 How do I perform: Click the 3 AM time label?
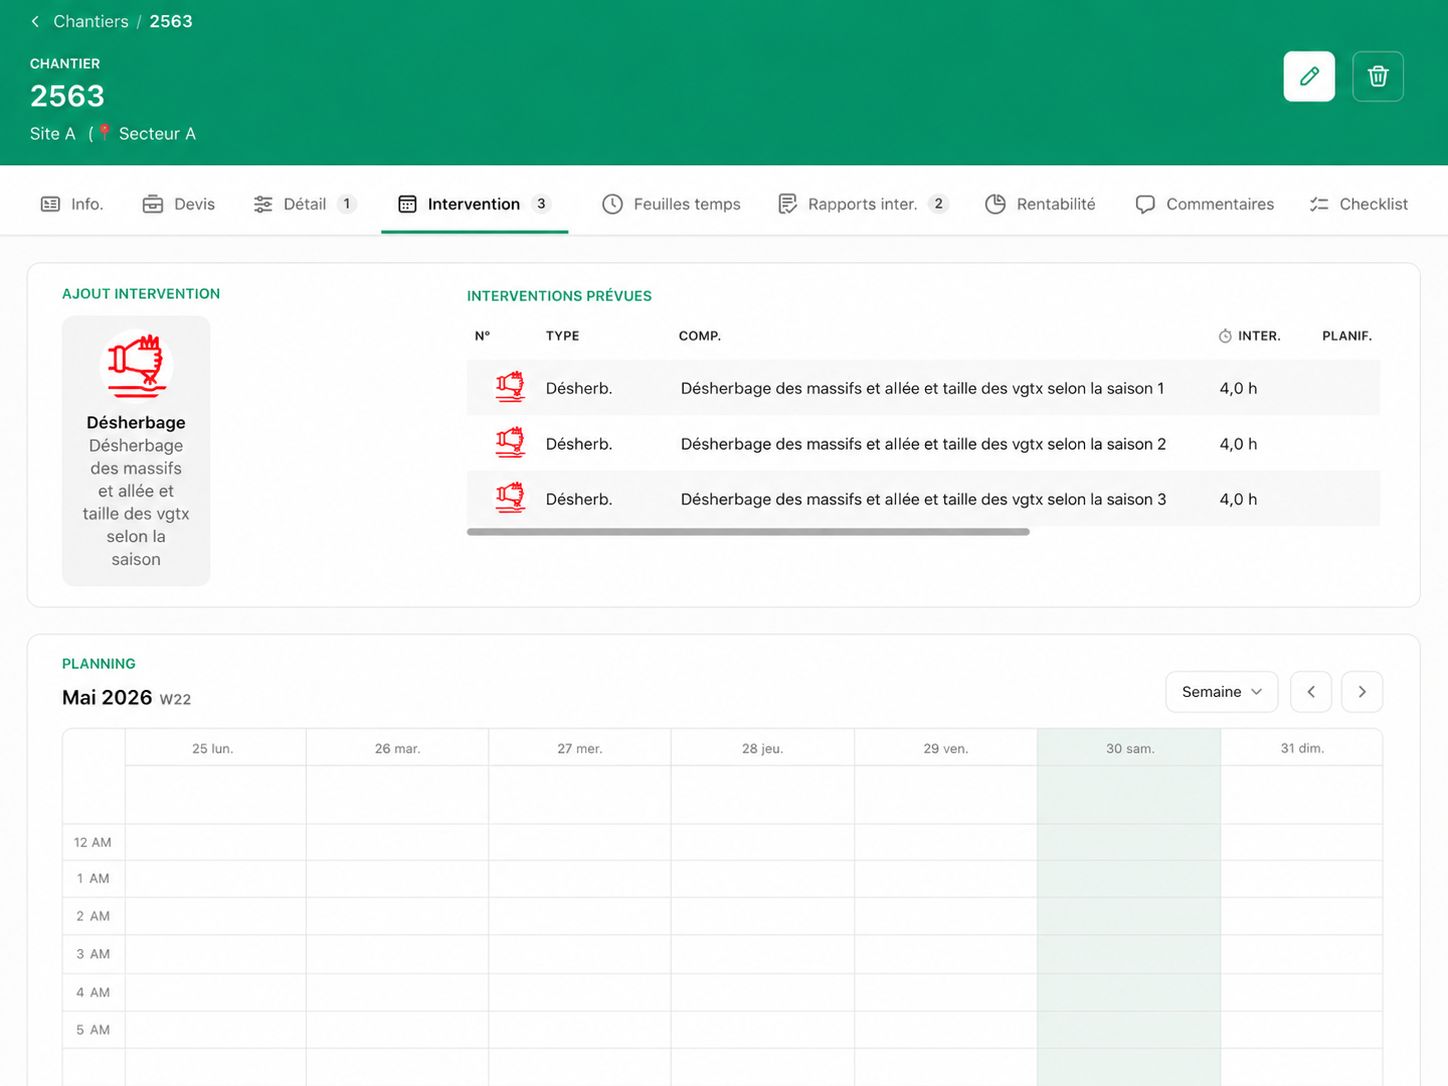tap(93, 954)
